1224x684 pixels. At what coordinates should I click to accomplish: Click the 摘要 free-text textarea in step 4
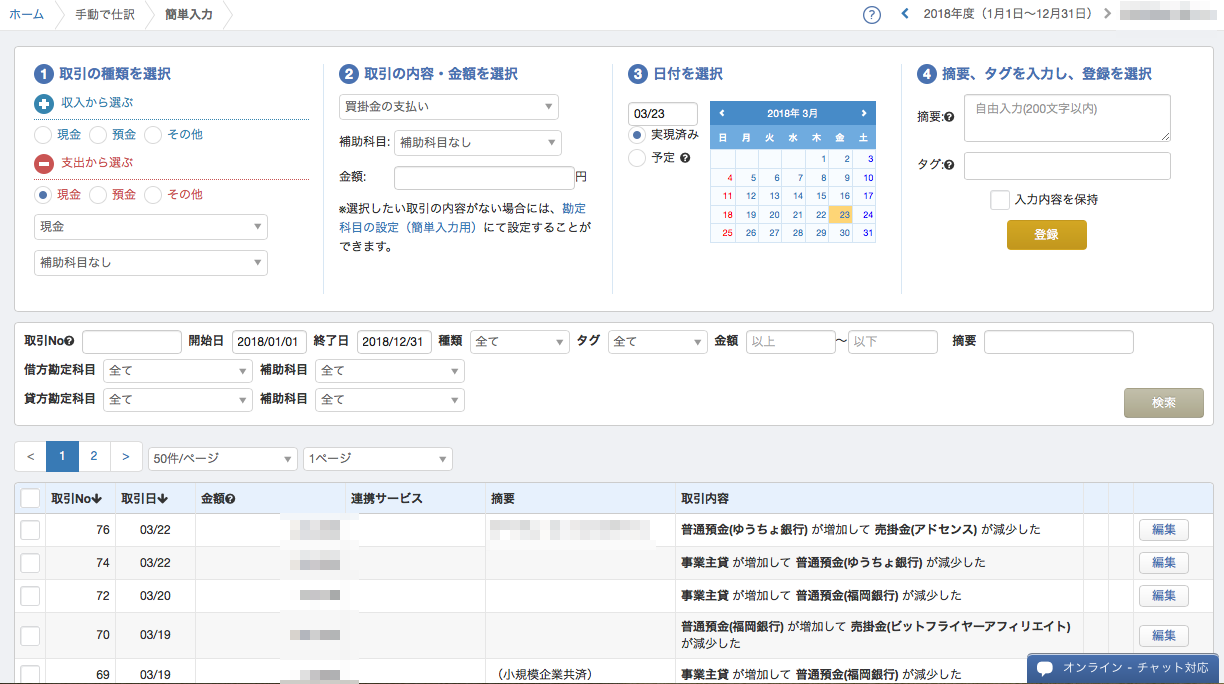1067,118
